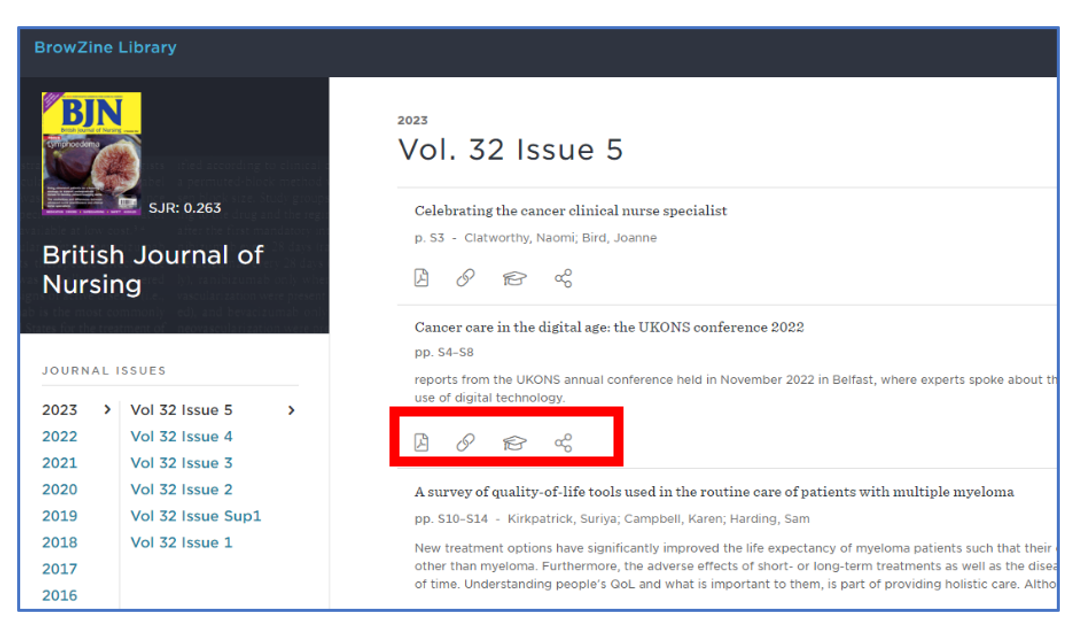The height and width of the screenshot is (634, 1082).
Task: Open article link for Celebrating the cancer clinical nurse specialist
Action: (x=466, y=278)
